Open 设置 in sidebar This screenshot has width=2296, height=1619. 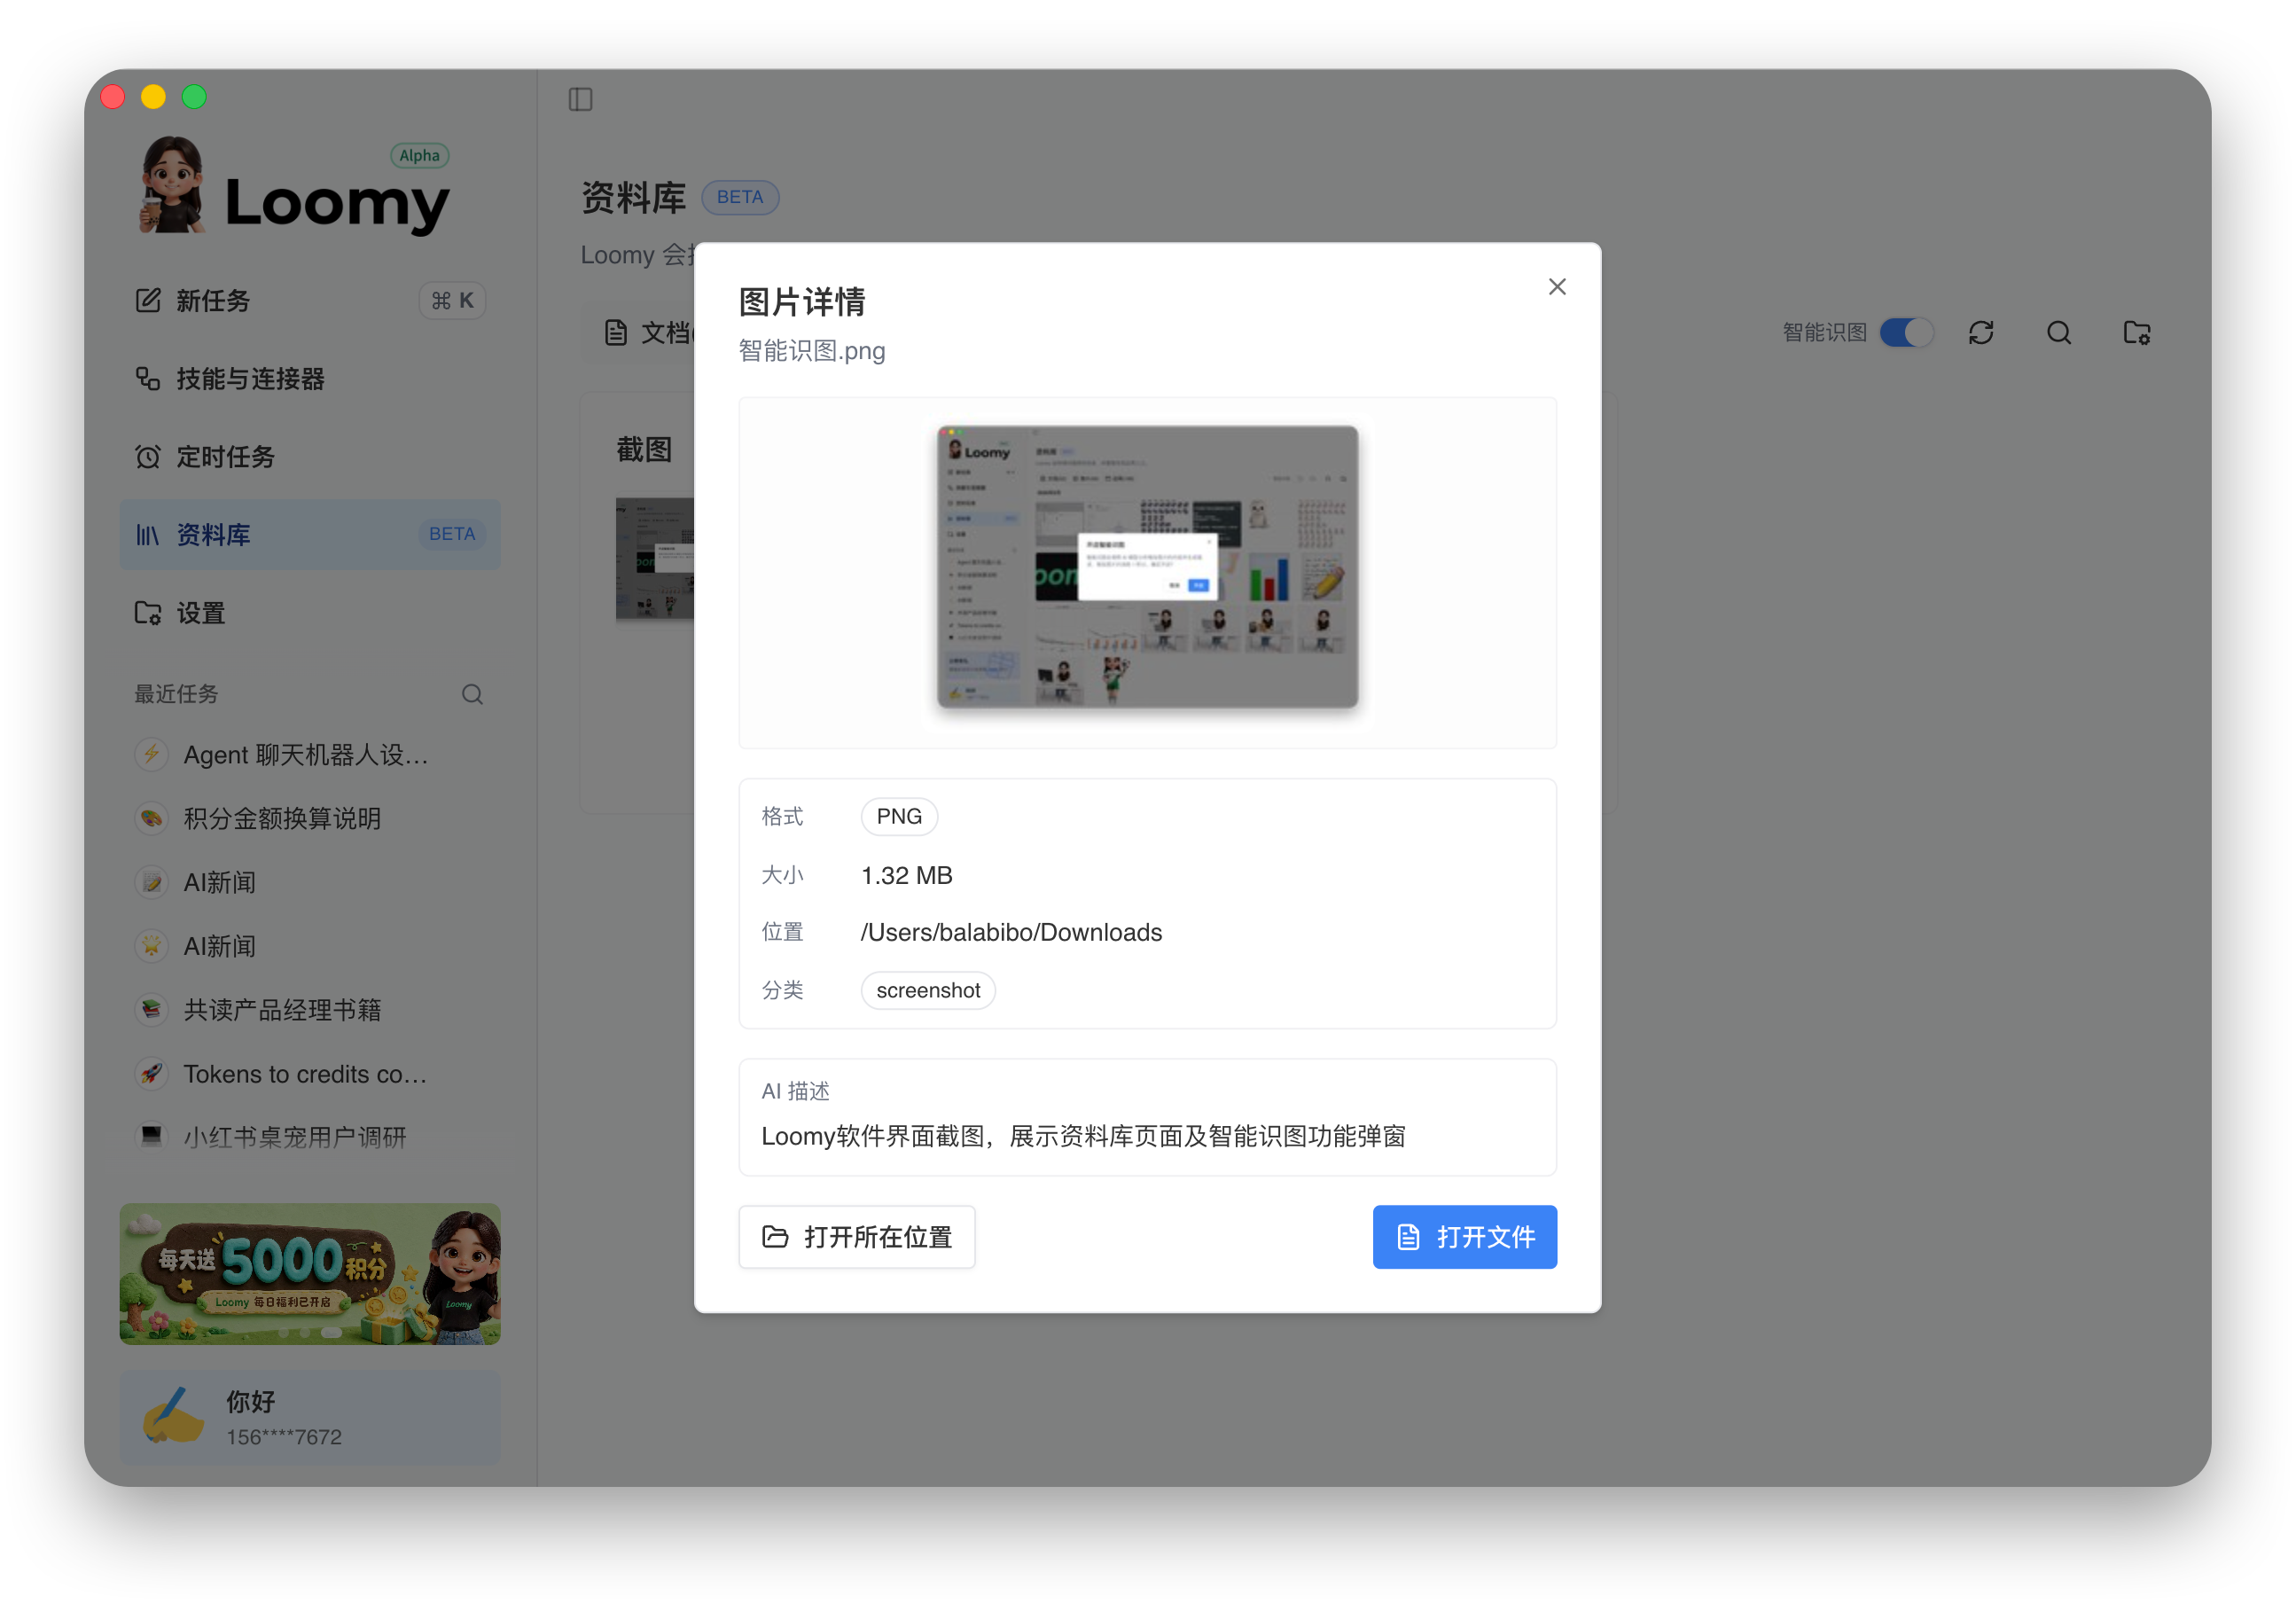[x=310, y=613]
